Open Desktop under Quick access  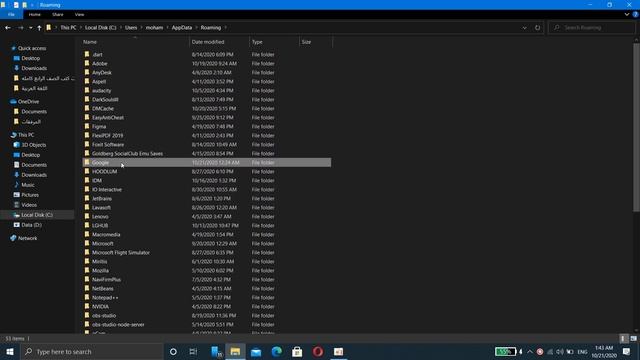(x=31, y=58)
